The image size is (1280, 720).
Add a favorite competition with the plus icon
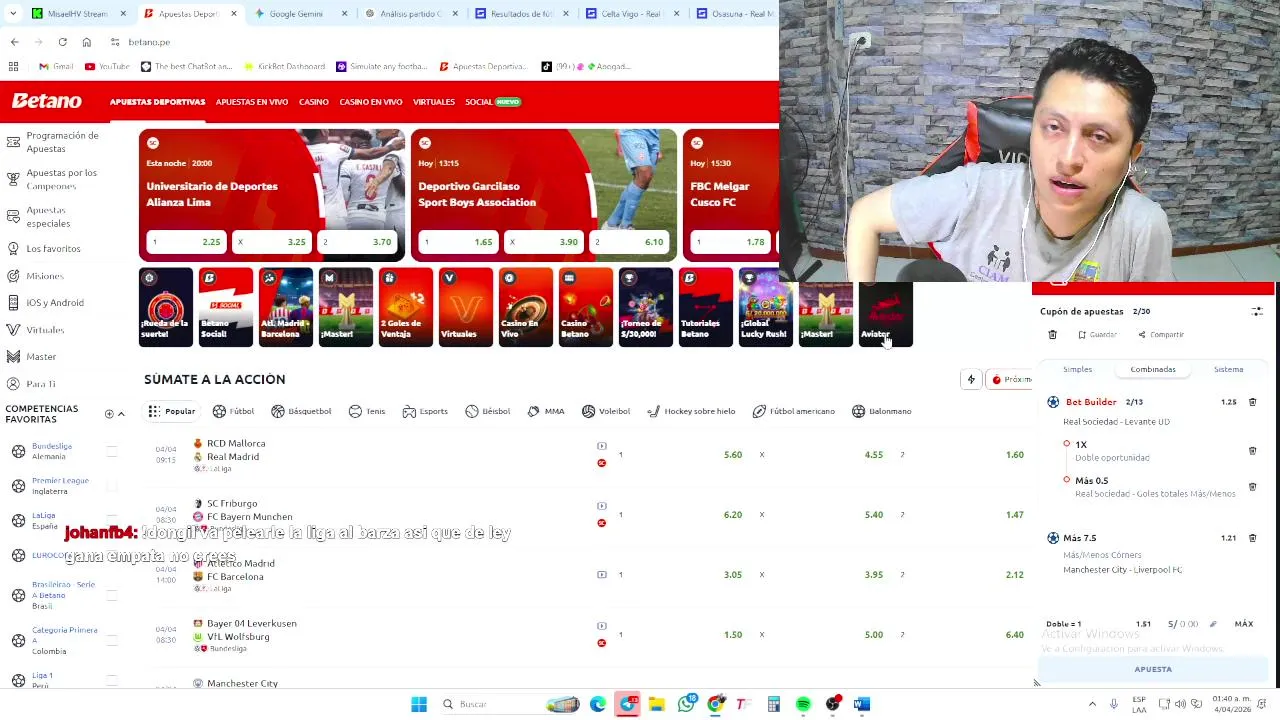pyautogui.click(x=109, y=414)
